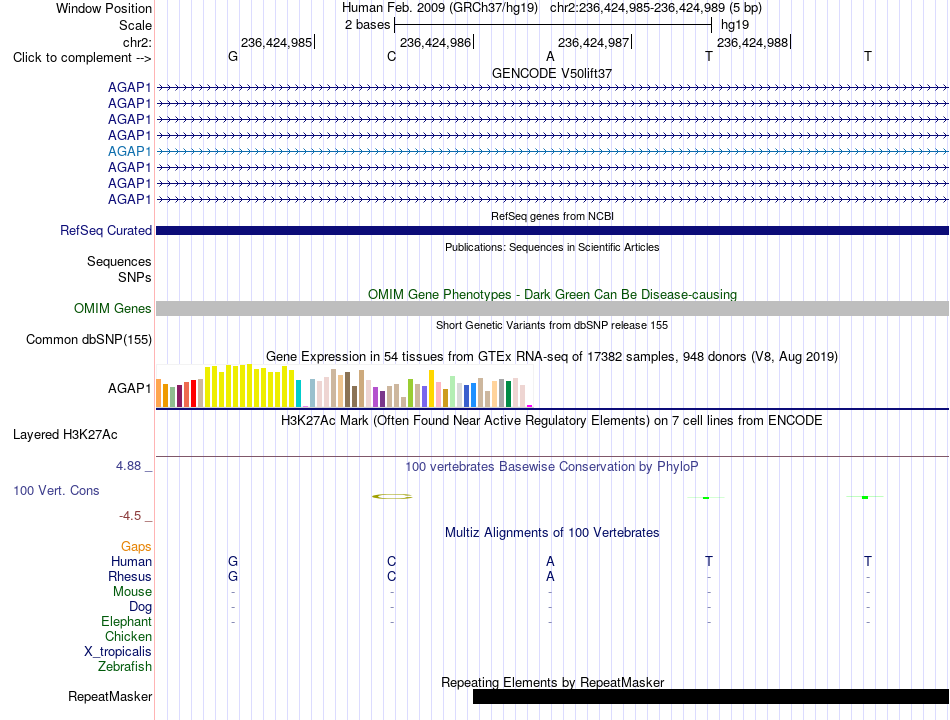Click the Human Feb. 2009 (GRCh37/hg19) assembly text
950x720 pixels.
(440, 8)
